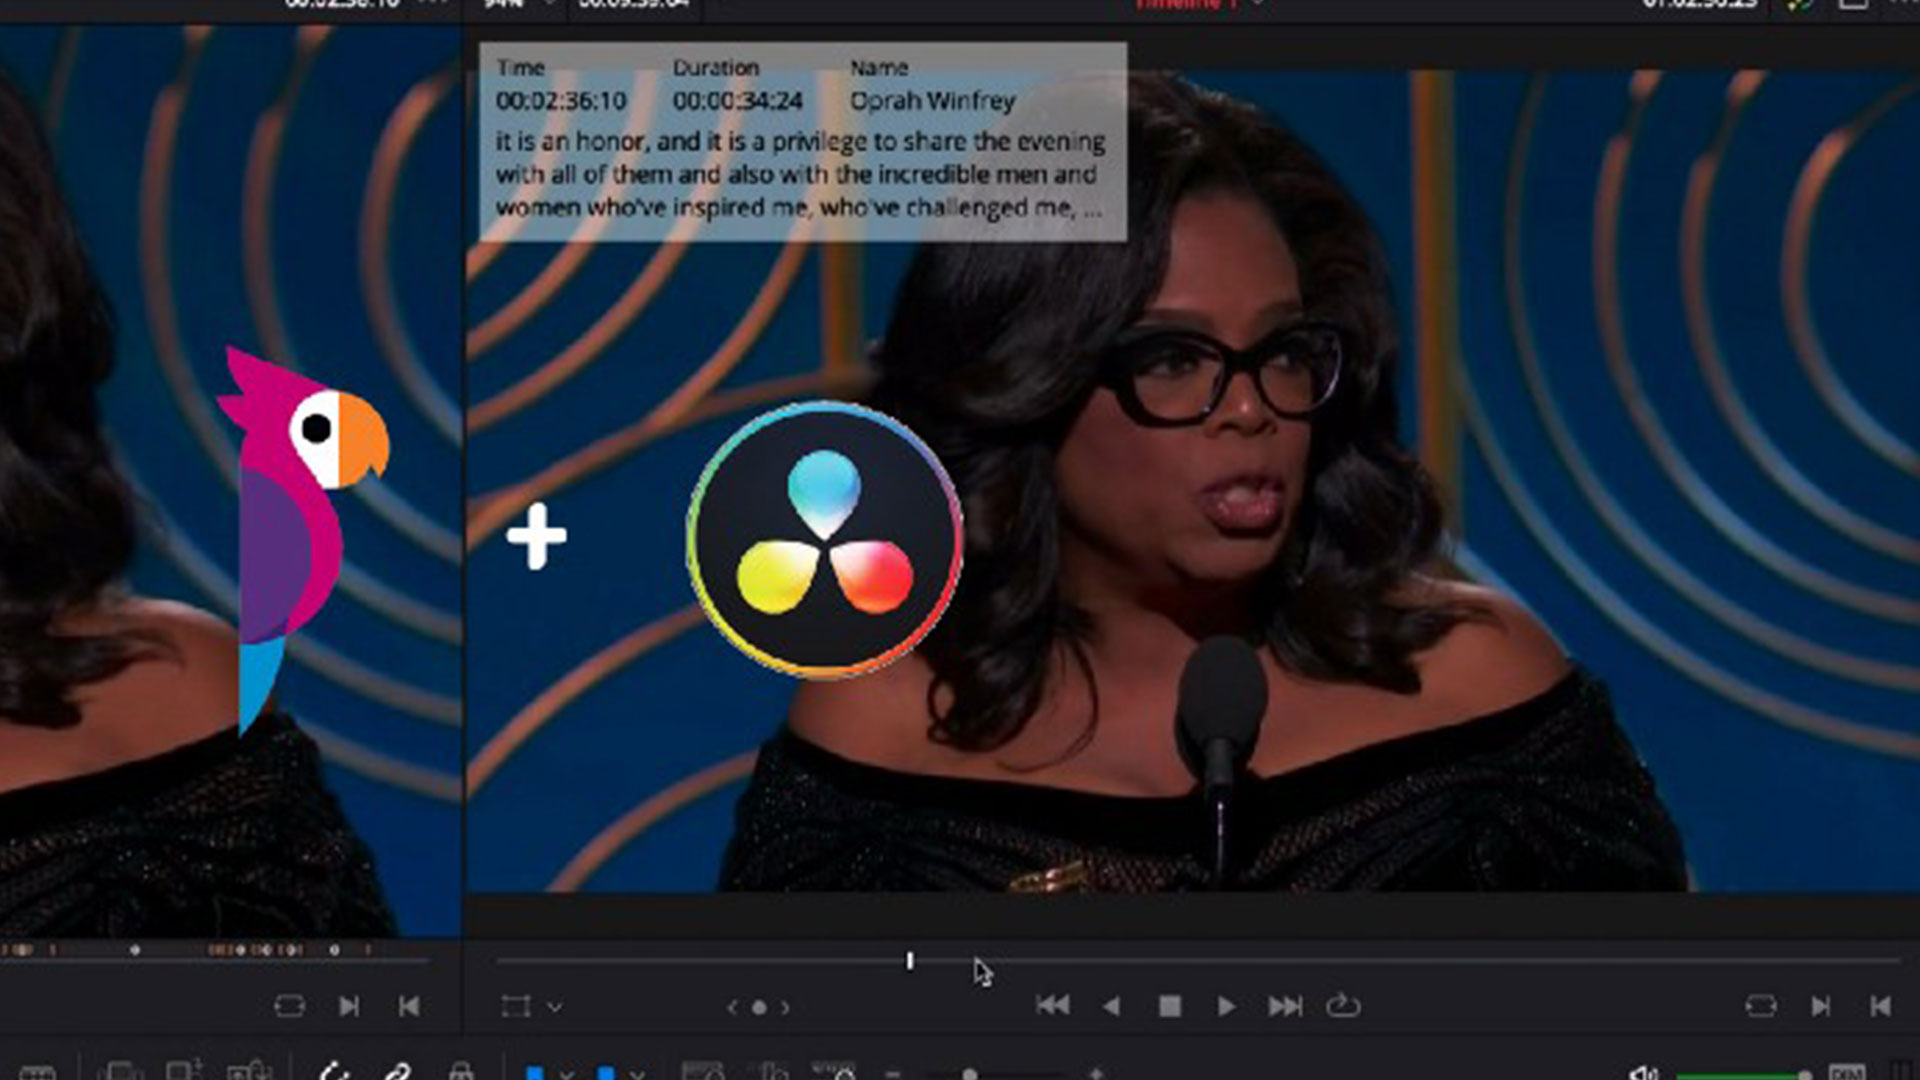Click source viewer match frame icon
Viewport: 1920px width, 1080px height.
(289, 1006)
